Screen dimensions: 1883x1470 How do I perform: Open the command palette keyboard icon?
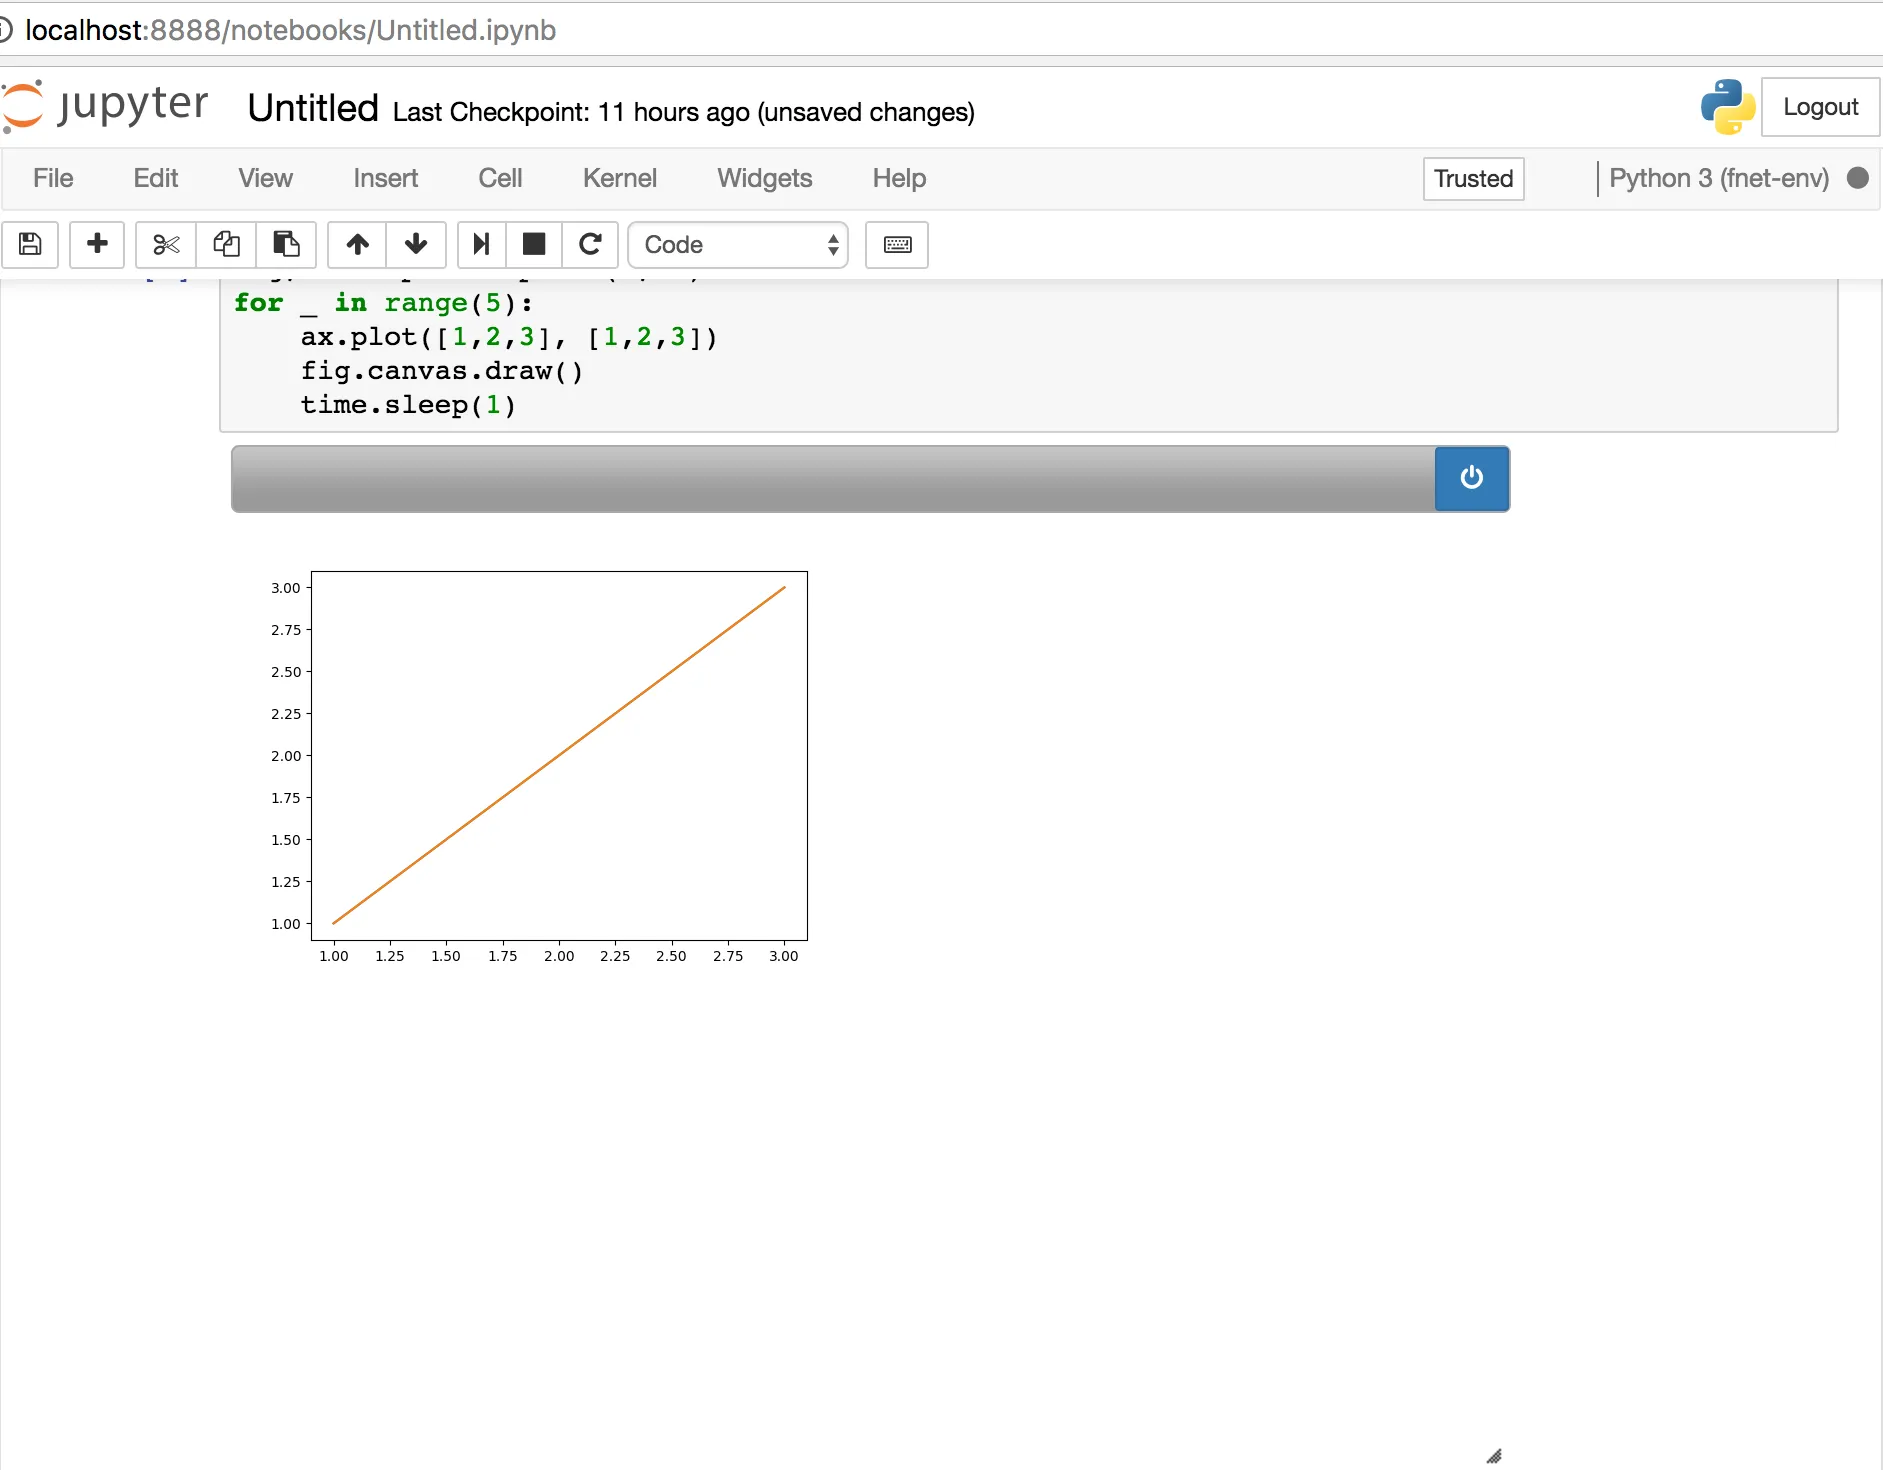tap(897, 245)
